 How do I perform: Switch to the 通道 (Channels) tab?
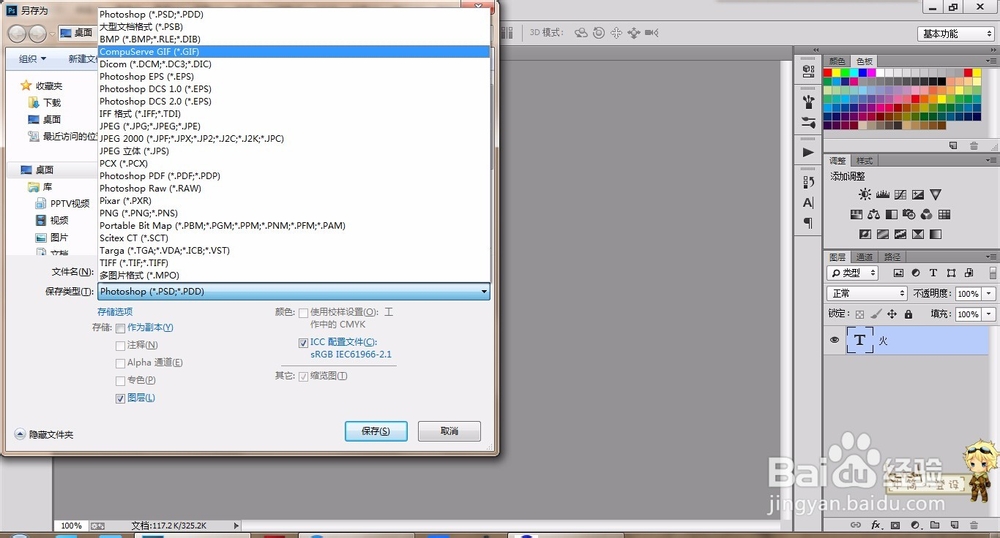coord(864,257)
